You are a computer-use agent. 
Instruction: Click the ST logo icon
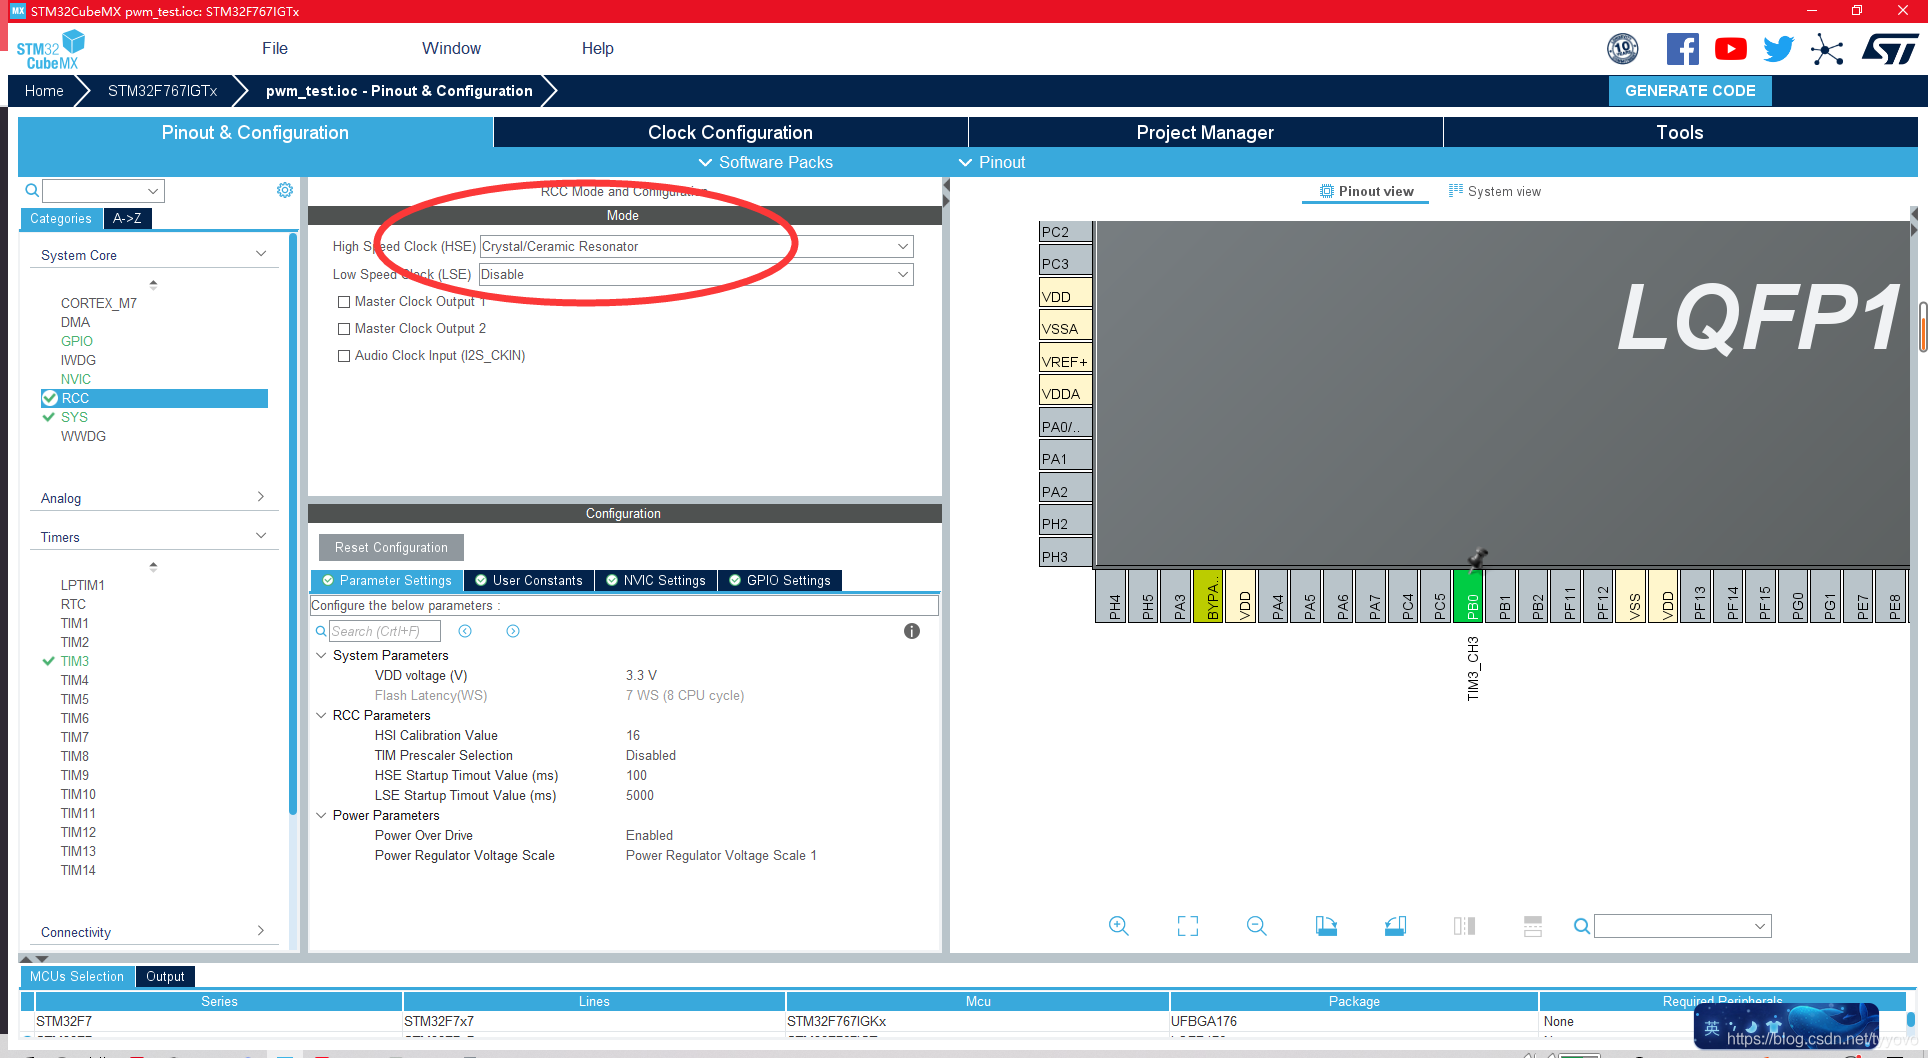(1890, 49)
